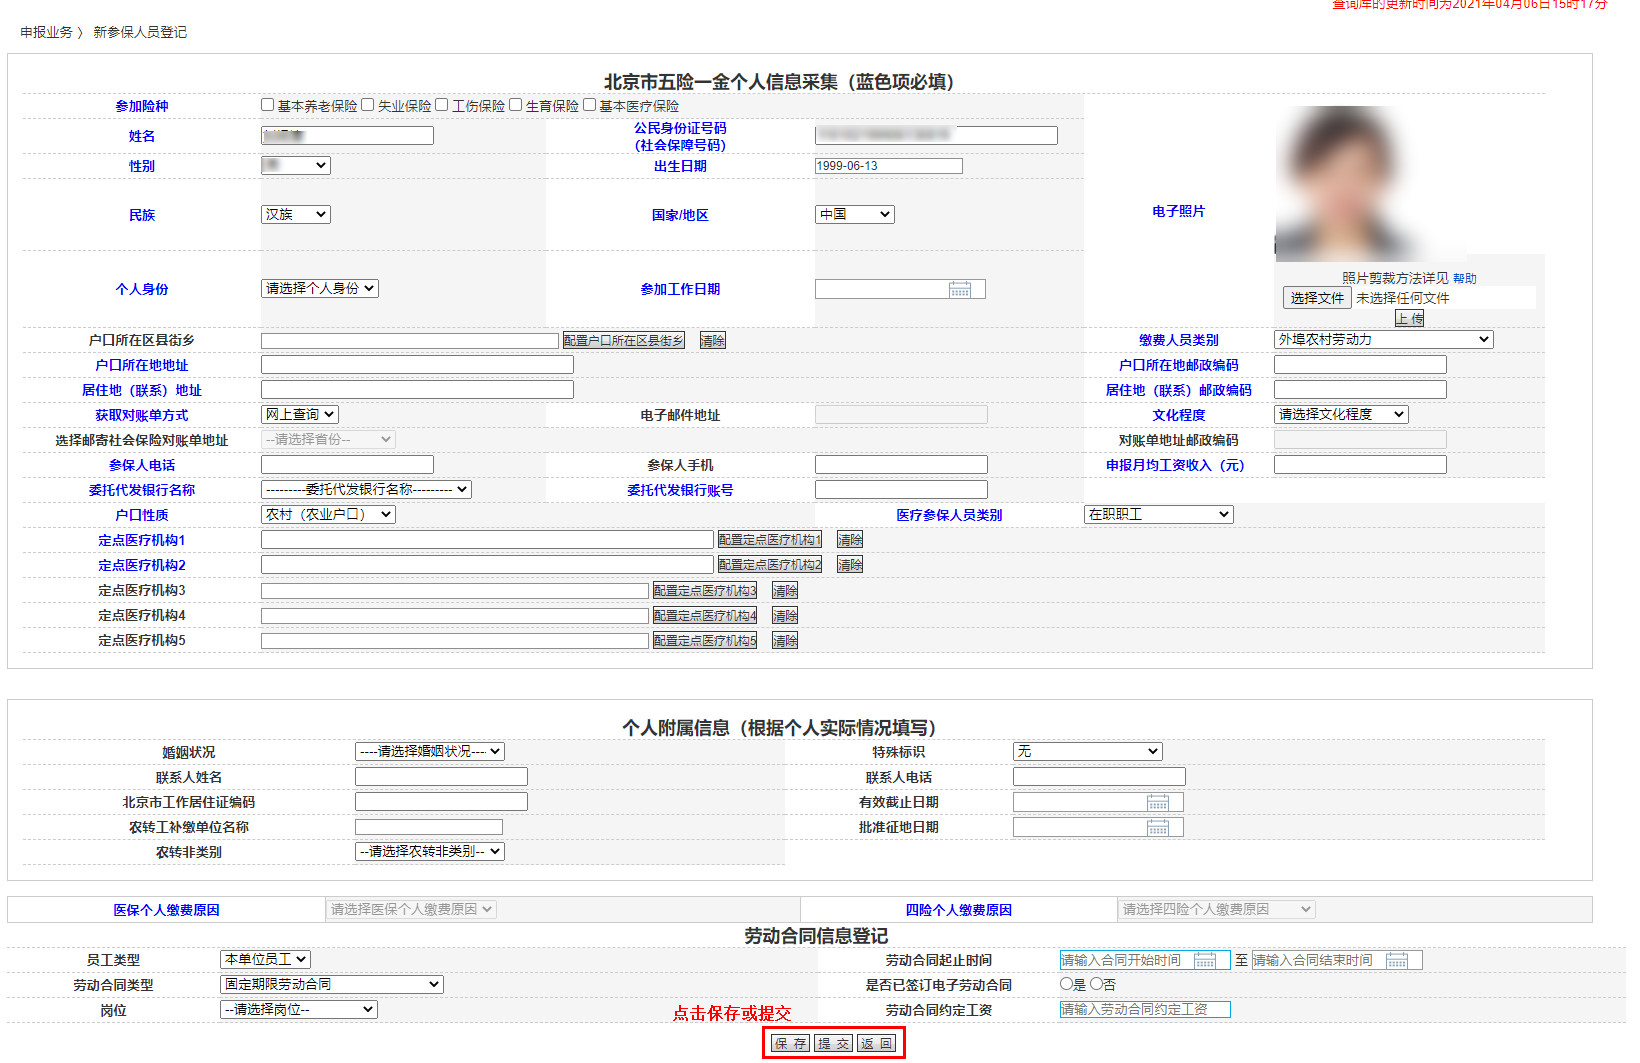Click 配置定点医疗机构1 button

[769, 539]
